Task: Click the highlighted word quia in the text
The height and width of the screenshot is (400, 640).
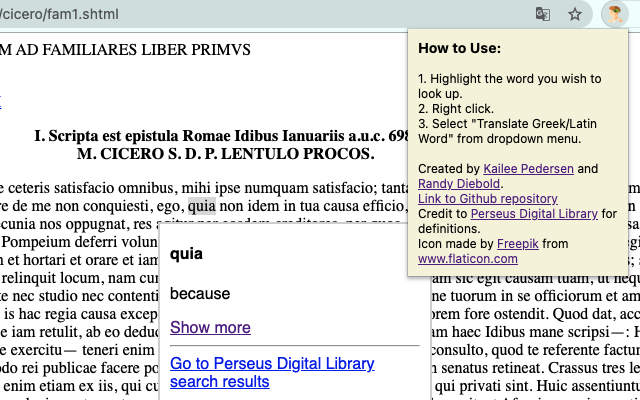Action: pyautogui.click(x=202, y=207)
